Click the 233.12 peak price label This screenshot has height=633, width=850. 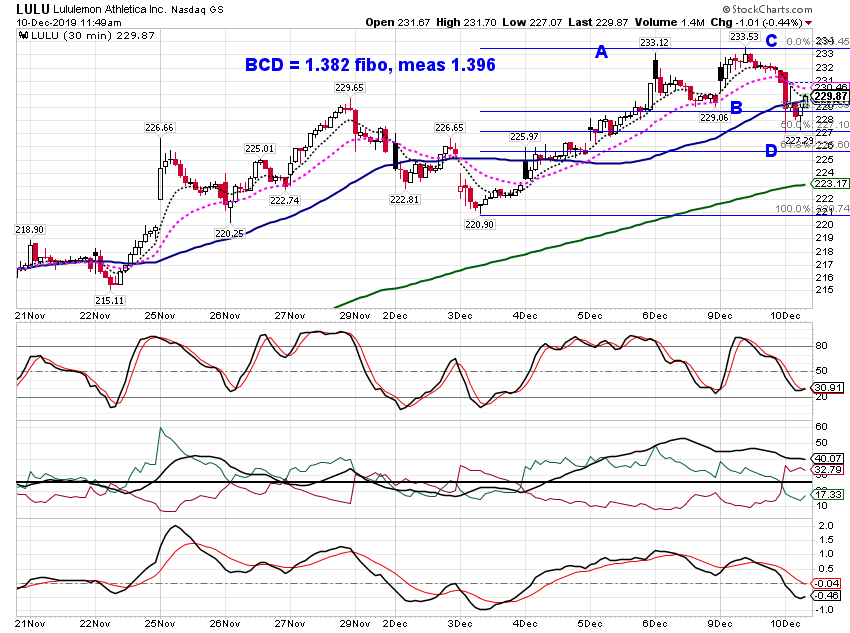pyautogui.click(x=654, y=43)
